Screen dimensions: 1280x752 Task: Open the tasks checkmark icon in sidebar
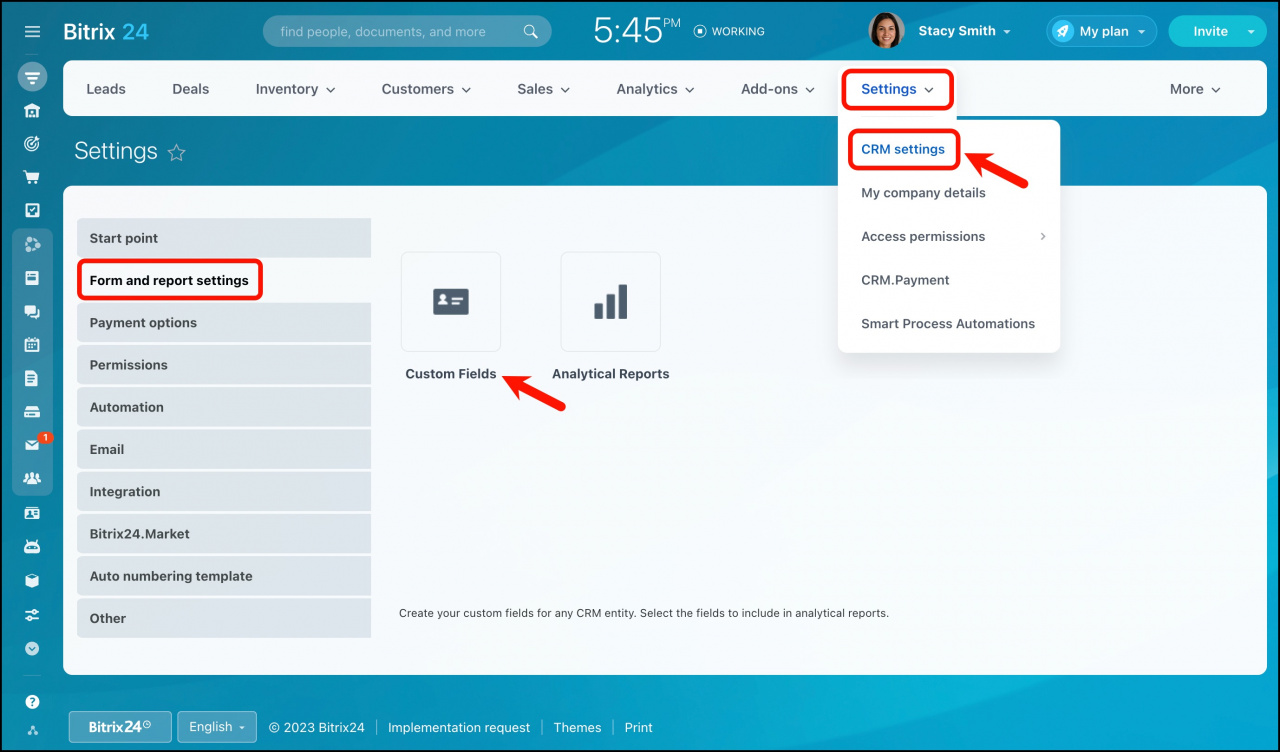[x=32, y=211]
